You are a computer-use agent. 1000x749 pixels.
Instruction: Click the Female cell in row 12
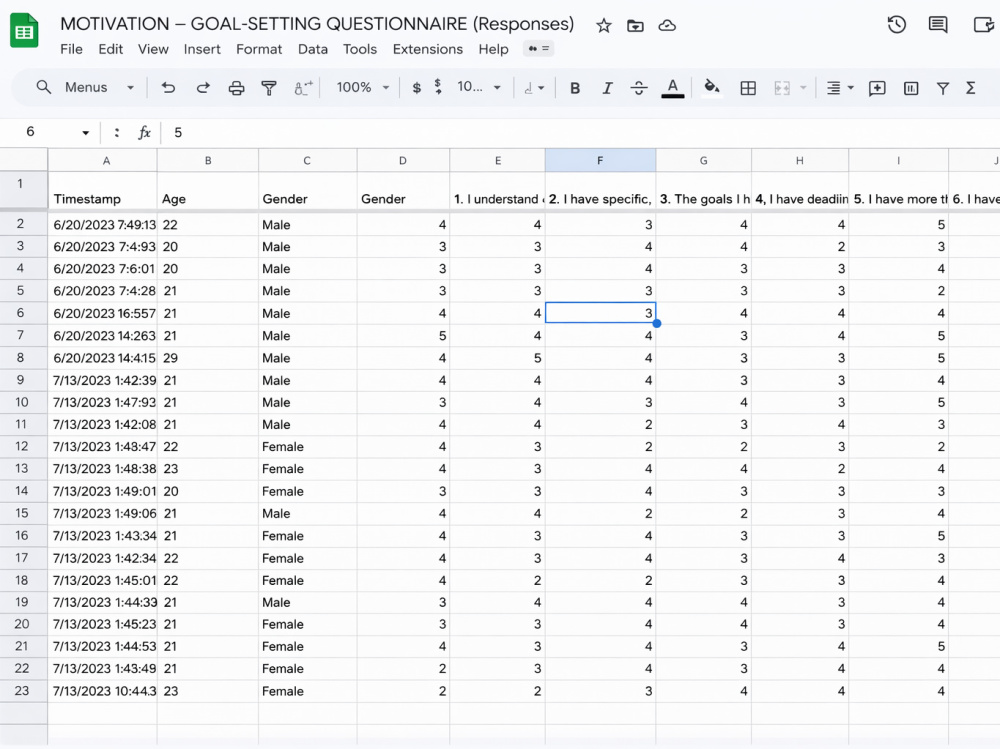(x=307, y=447)
